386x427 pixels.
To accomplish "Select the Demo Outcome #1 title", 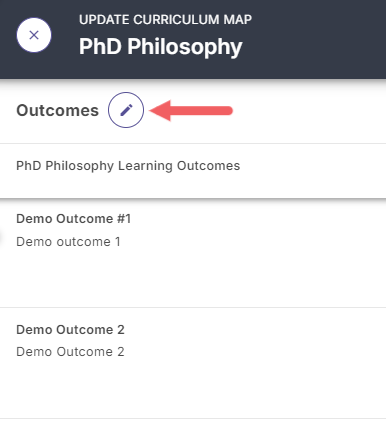I will (73, 219).
